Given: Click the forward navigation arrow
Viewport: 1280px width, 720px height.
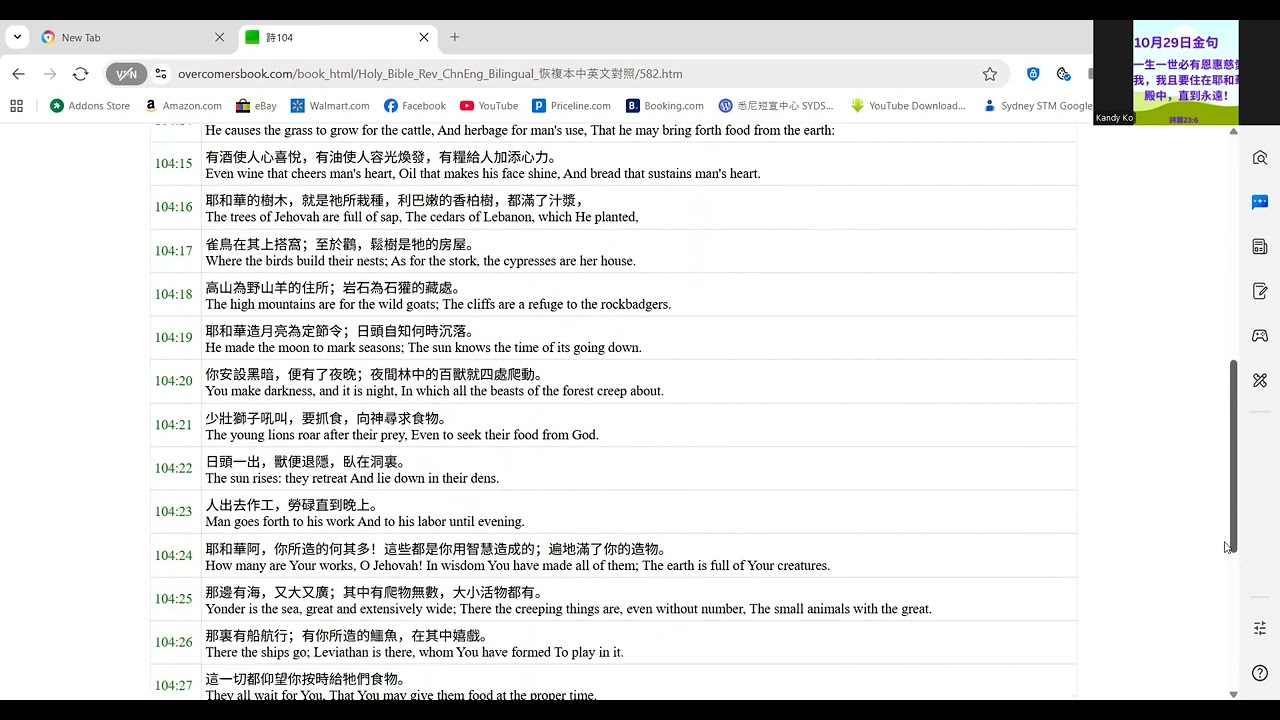Looking at the screenshot, I should (49, 74).
